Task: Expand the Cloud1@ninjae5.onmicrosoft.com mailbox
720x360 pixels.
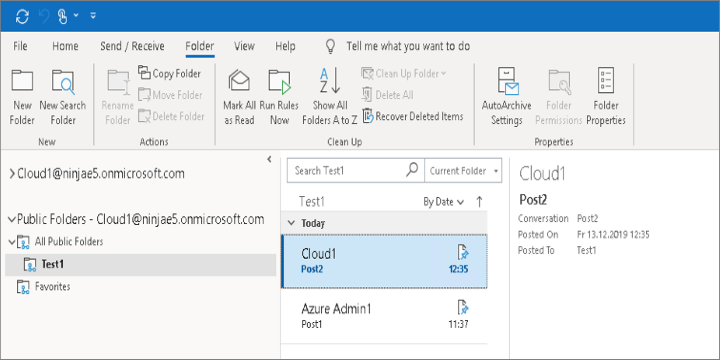Action: coord(11,174)
